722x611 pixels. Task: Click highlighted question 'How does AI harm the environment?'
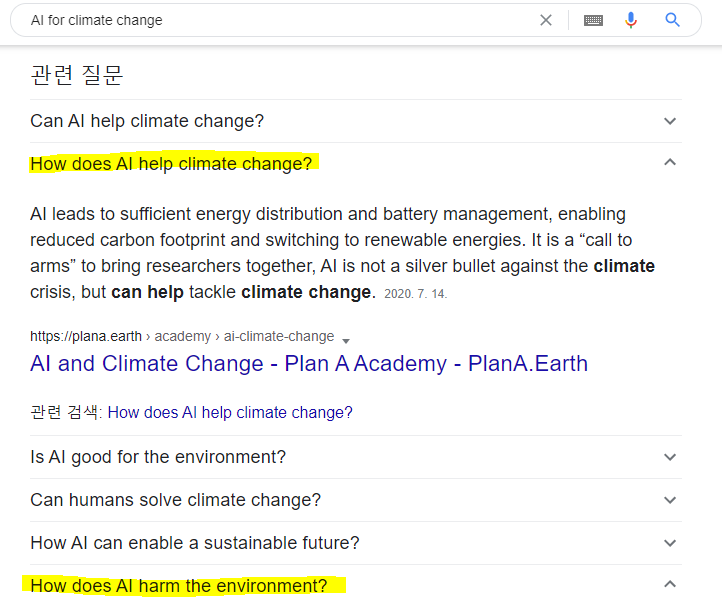(x=178, y=586)
